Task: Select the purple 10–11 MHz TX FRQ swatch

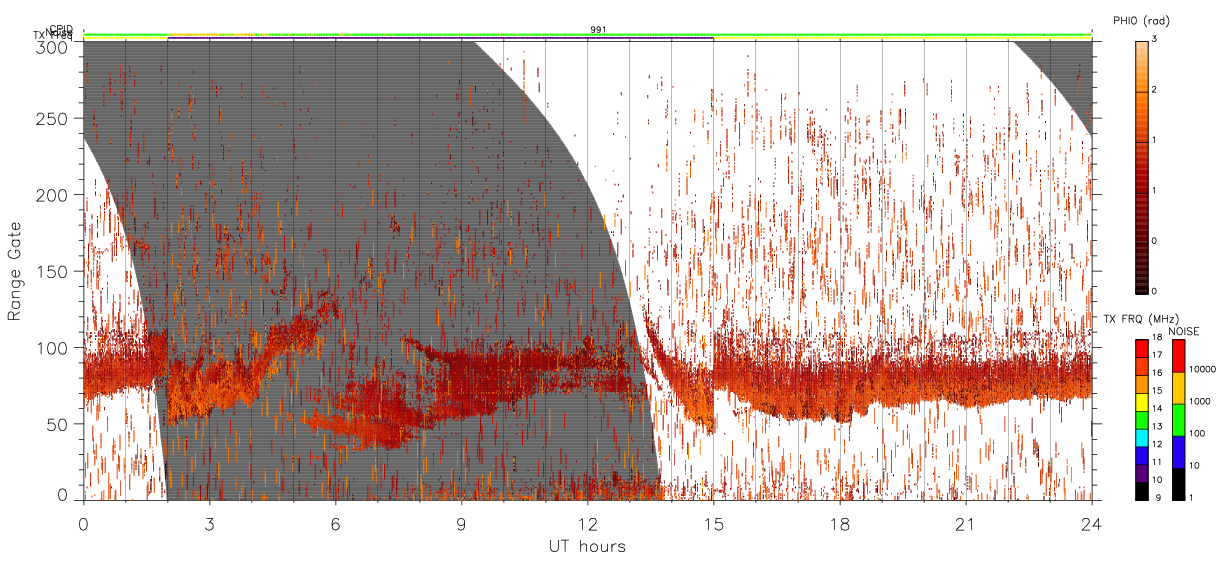Action: tap(1142, 474)
